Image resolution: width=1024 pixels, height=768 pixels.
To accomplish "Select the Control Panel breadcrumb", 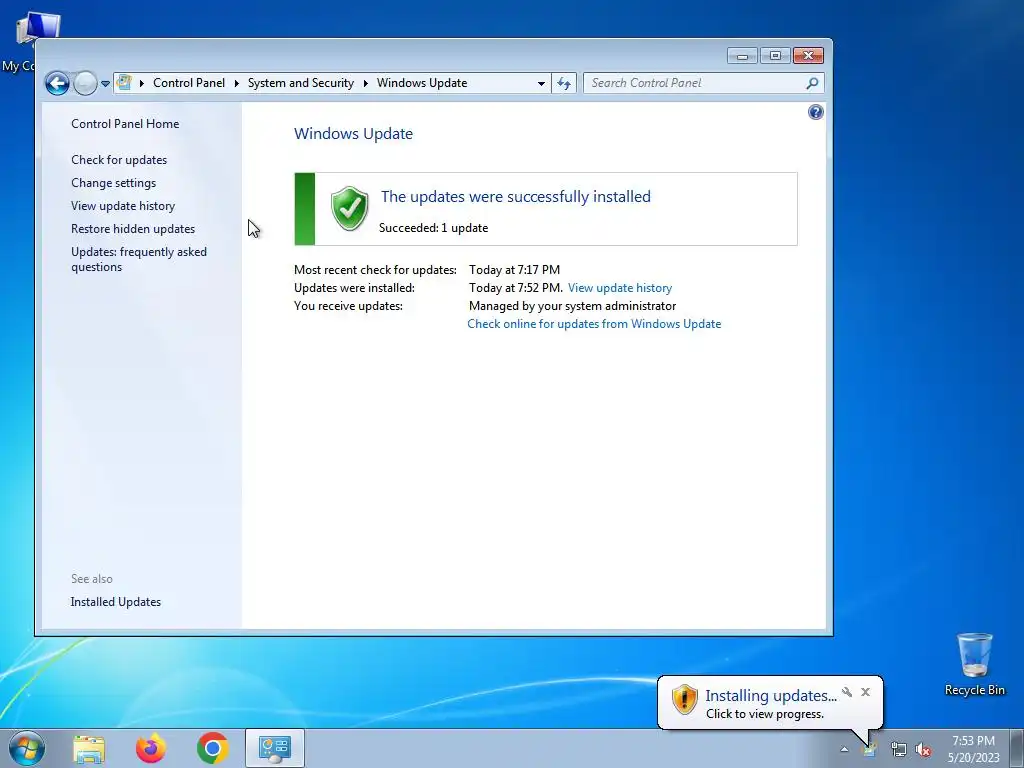I will (x=189, y=83).
